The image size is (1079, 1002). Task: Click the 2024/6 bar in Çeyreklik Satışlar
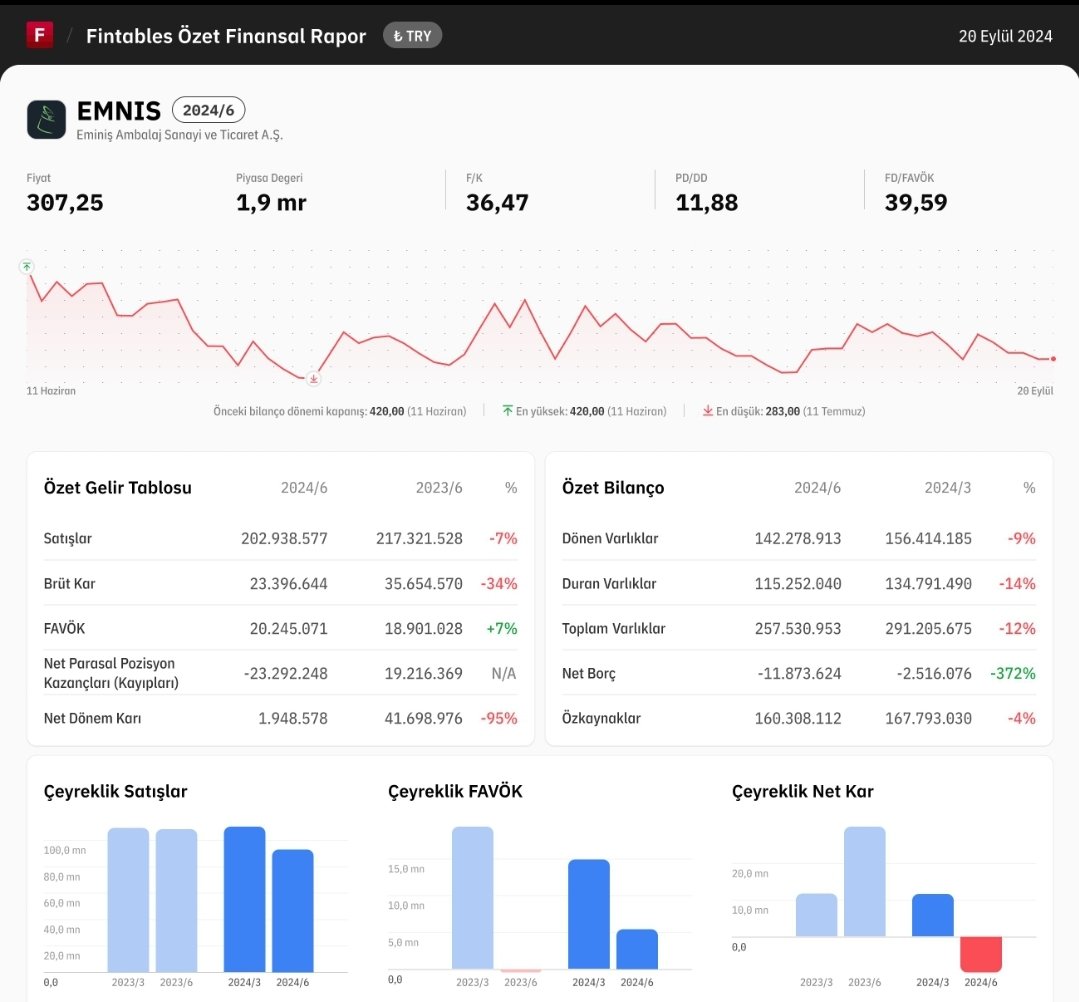click(x=292, y=910)
